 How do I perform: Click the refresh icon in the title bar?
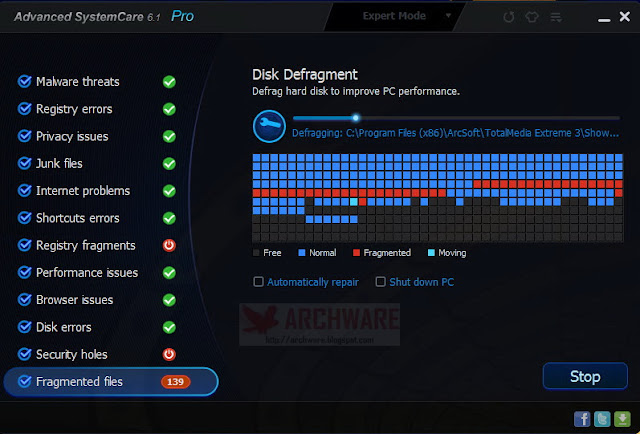tap(509, 17)
